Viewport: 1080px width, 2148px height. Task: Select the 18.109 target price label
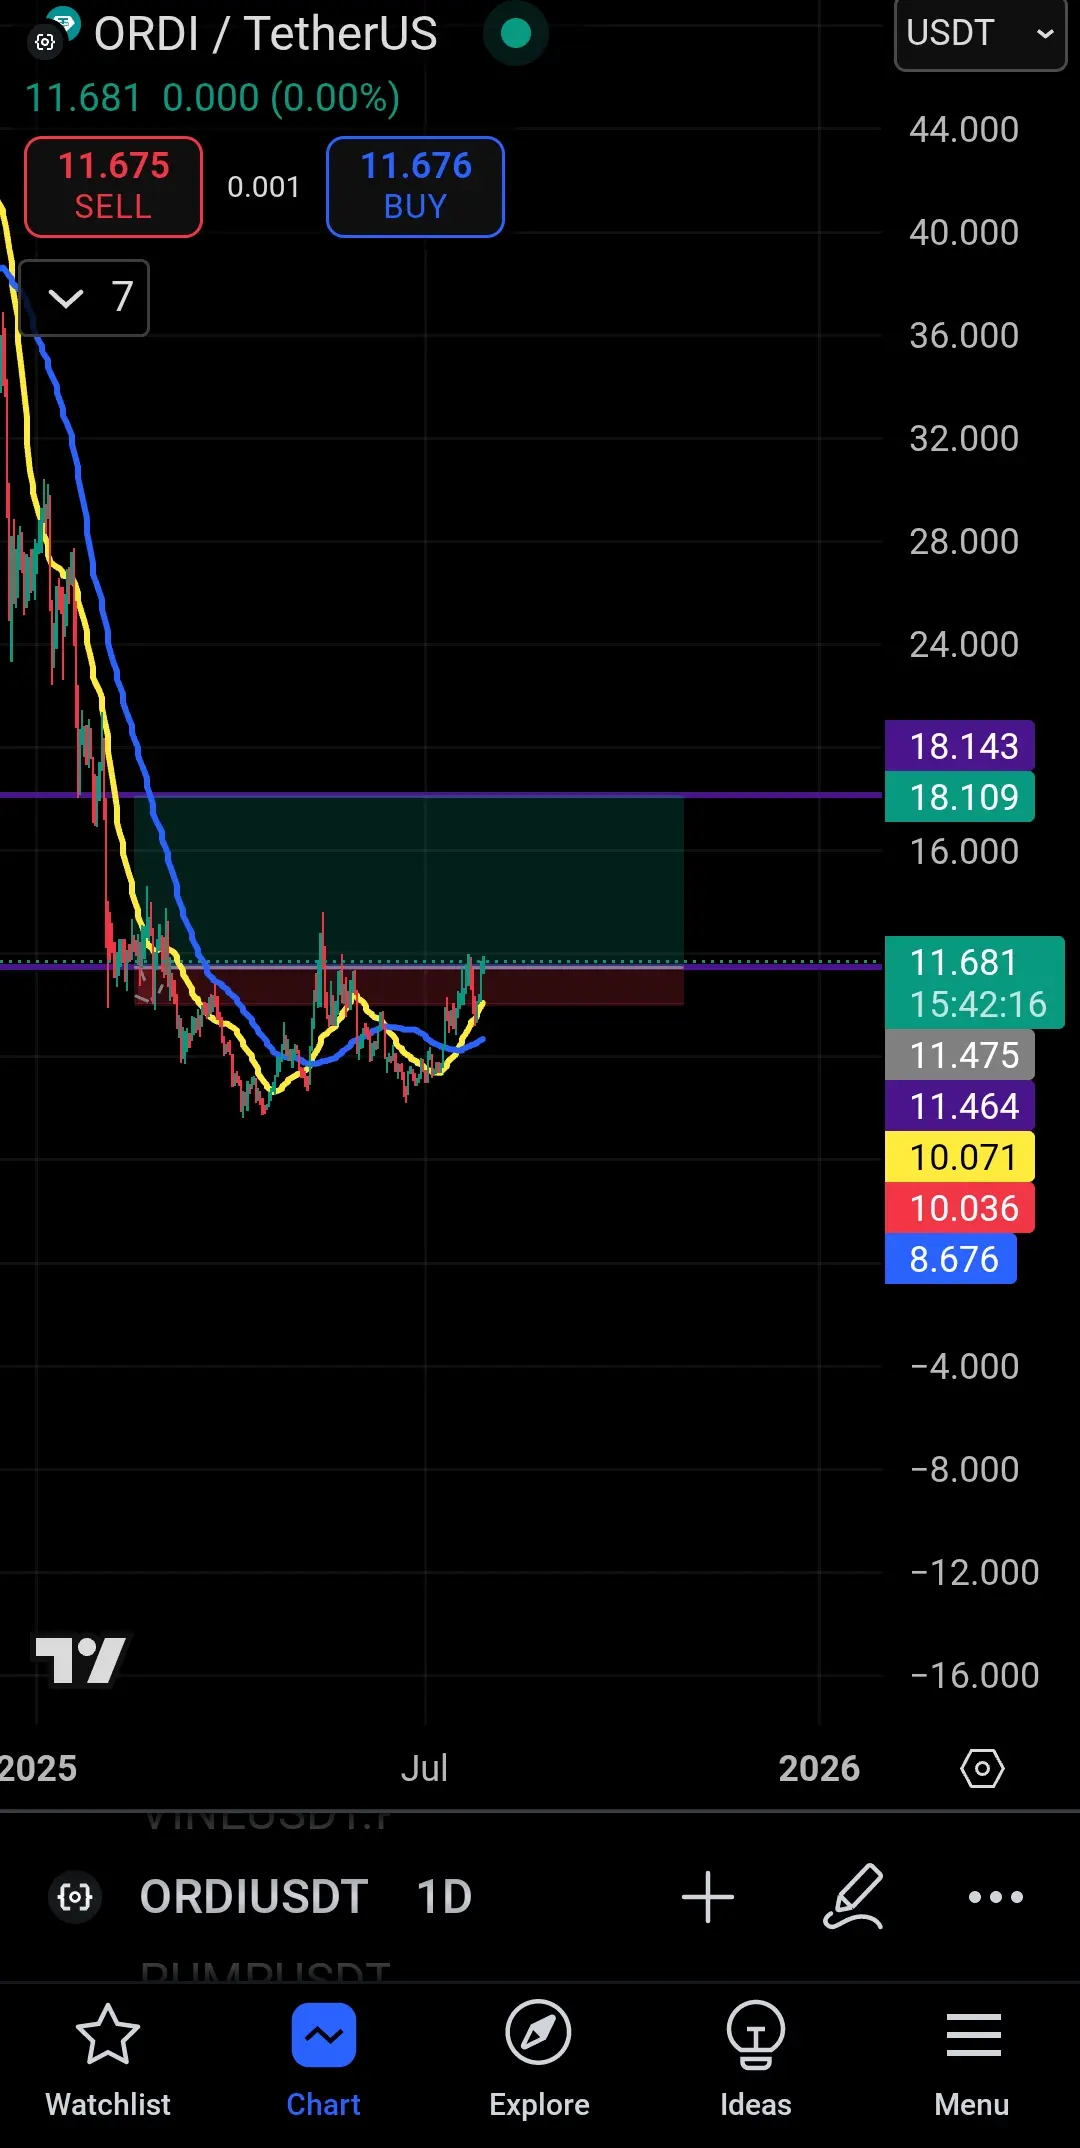click(x=960, y=797)
